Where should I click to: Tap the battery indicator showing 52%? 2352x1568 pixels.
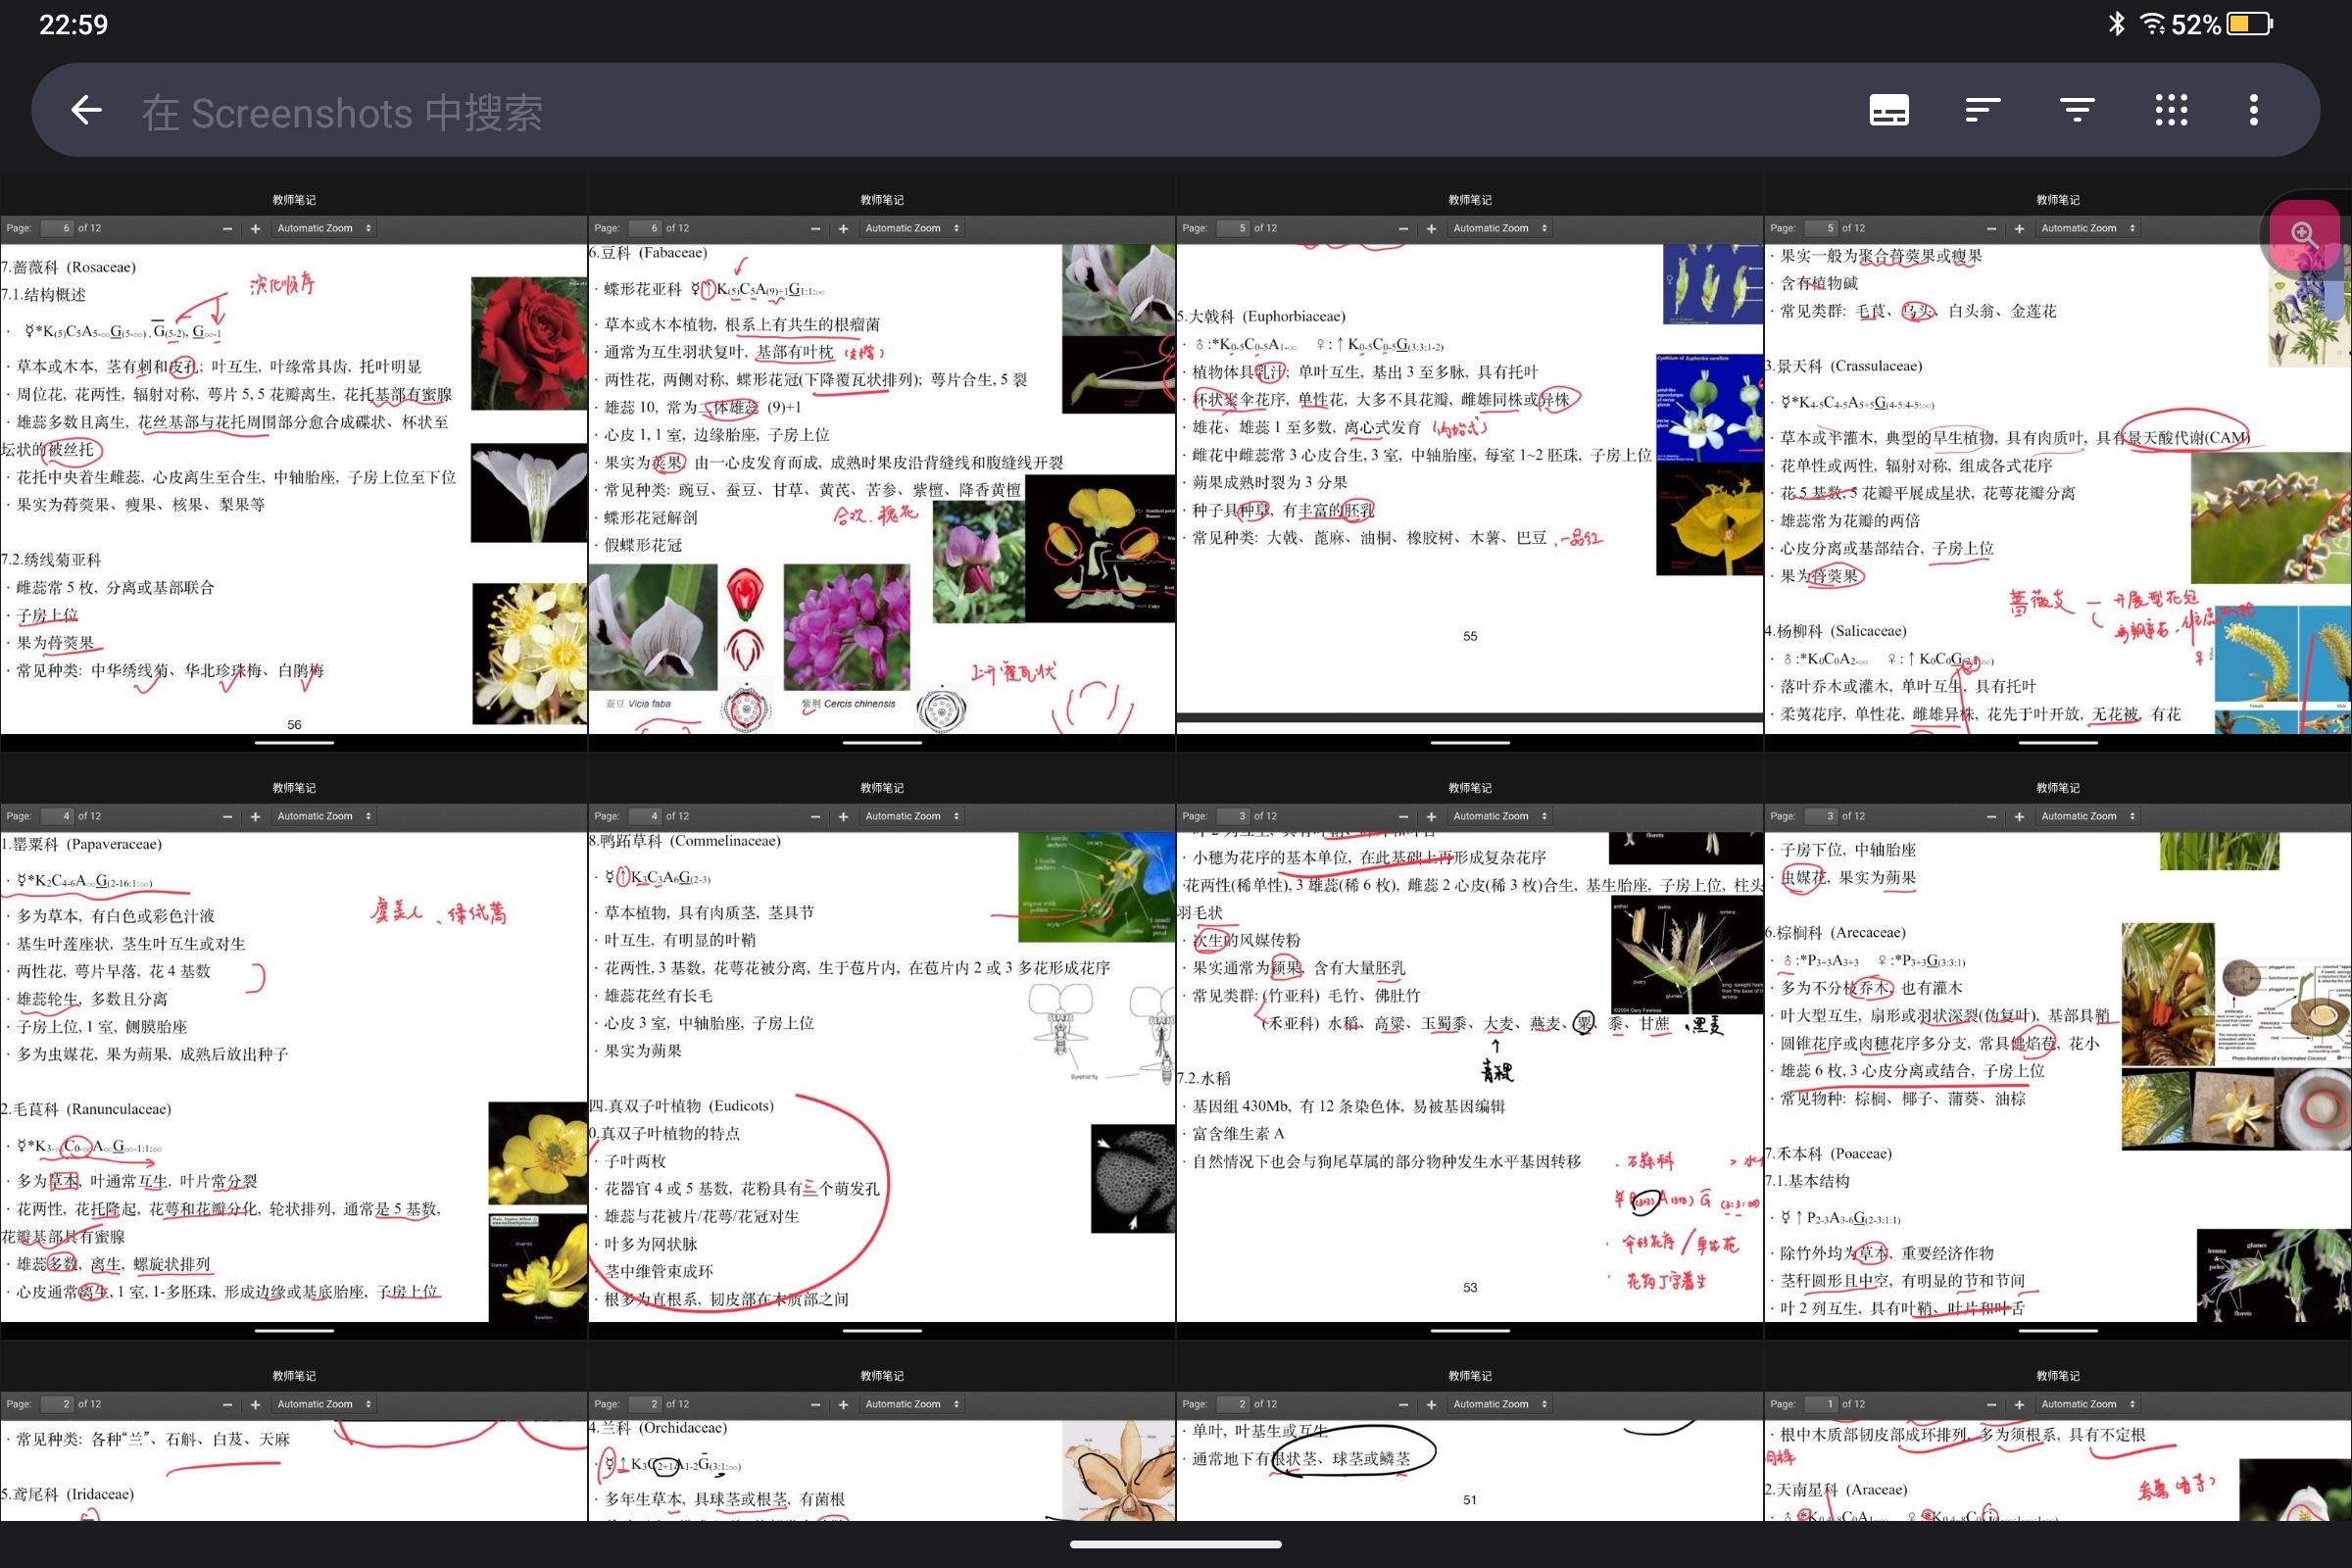pyautogui.click(x=2222, y=24)
